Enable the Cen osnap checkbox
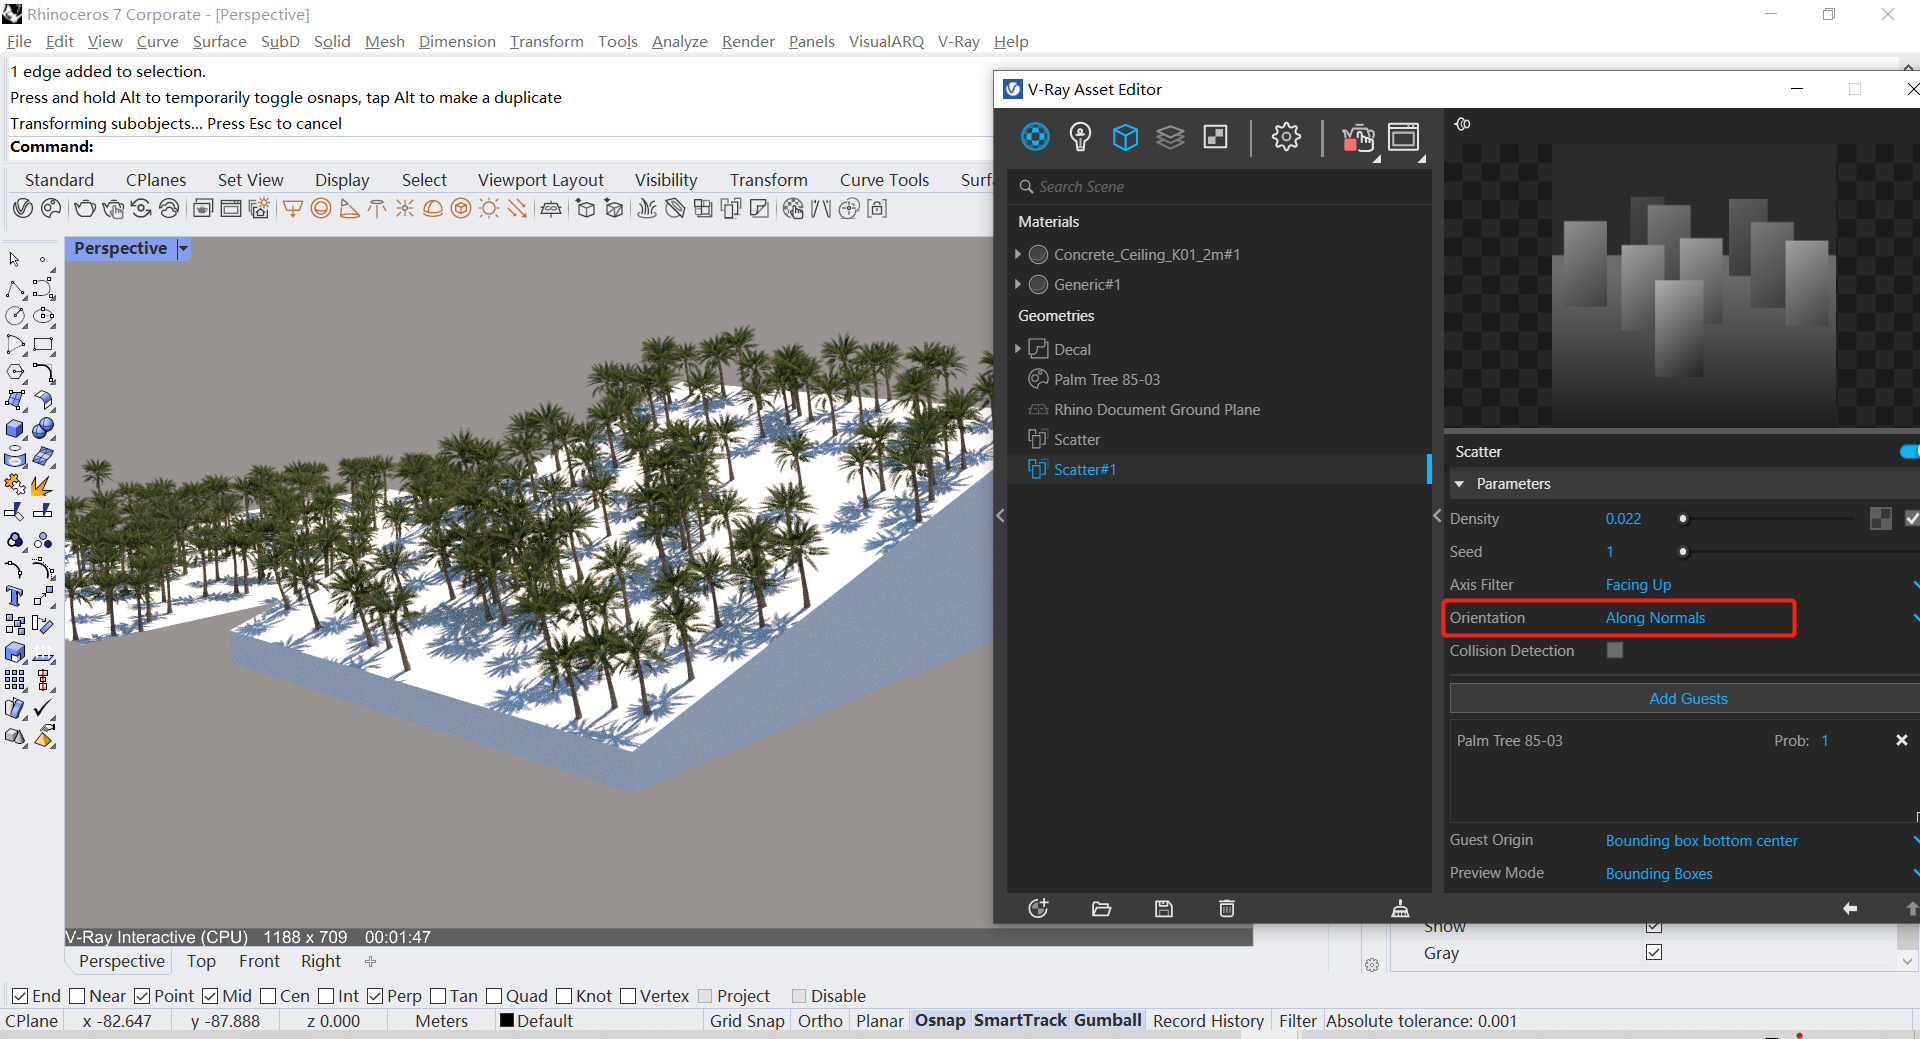Screen dimensions: 1920x1039 [x=268, y=996]
